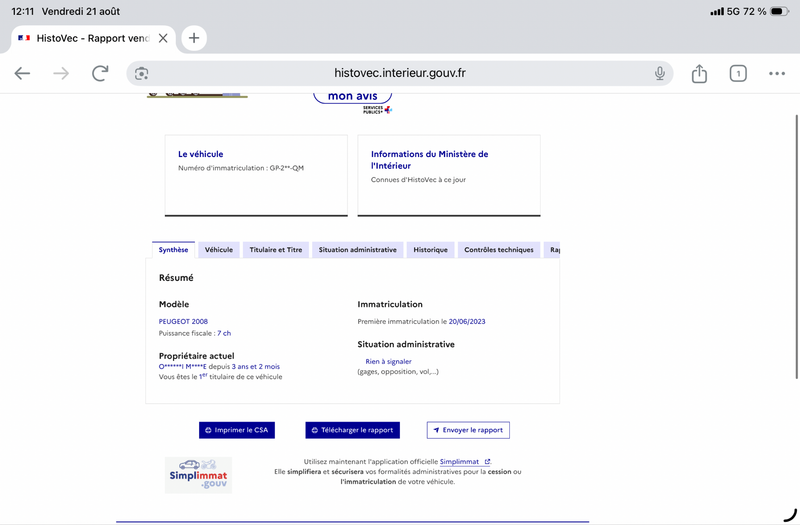Switch to the Situation administrative tab
This screenshot has width=800, height=525.
(358, 249)
